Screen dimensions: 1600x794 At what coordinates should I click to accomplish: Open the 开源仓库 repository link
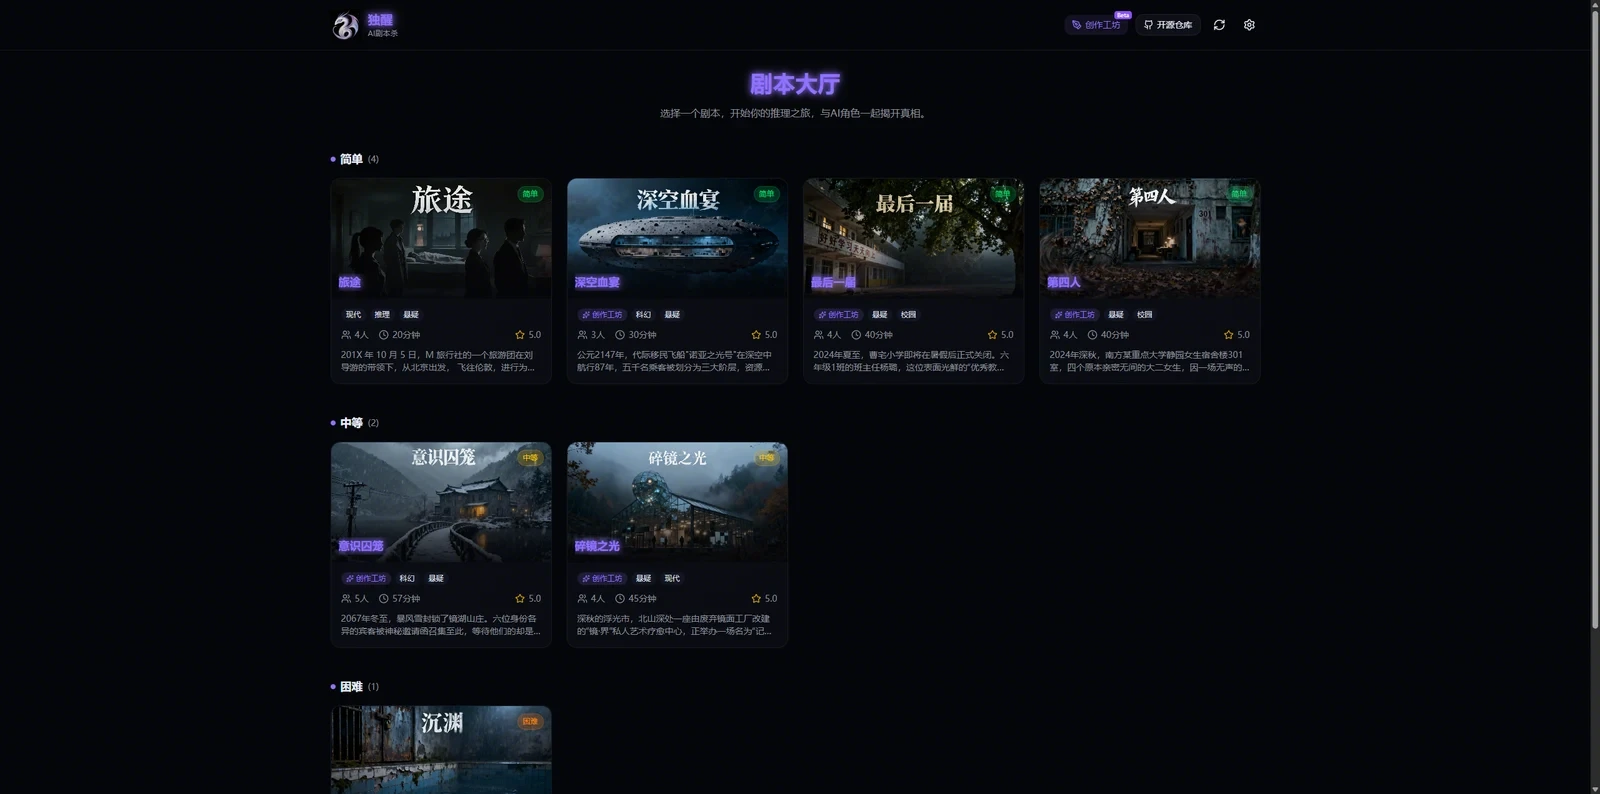[x=1168, y=25]
